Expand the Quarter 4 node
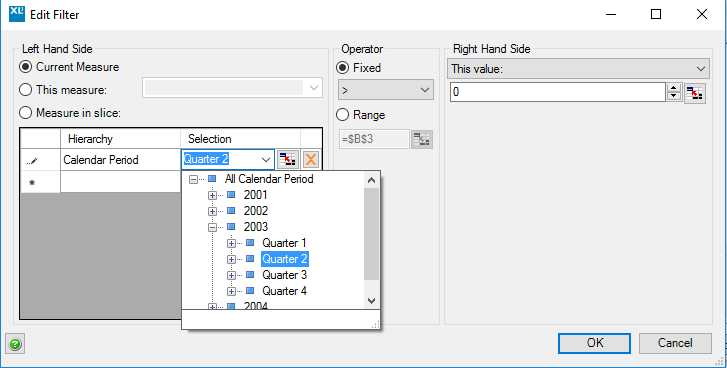Screen dimensions: 727x368 231,292
